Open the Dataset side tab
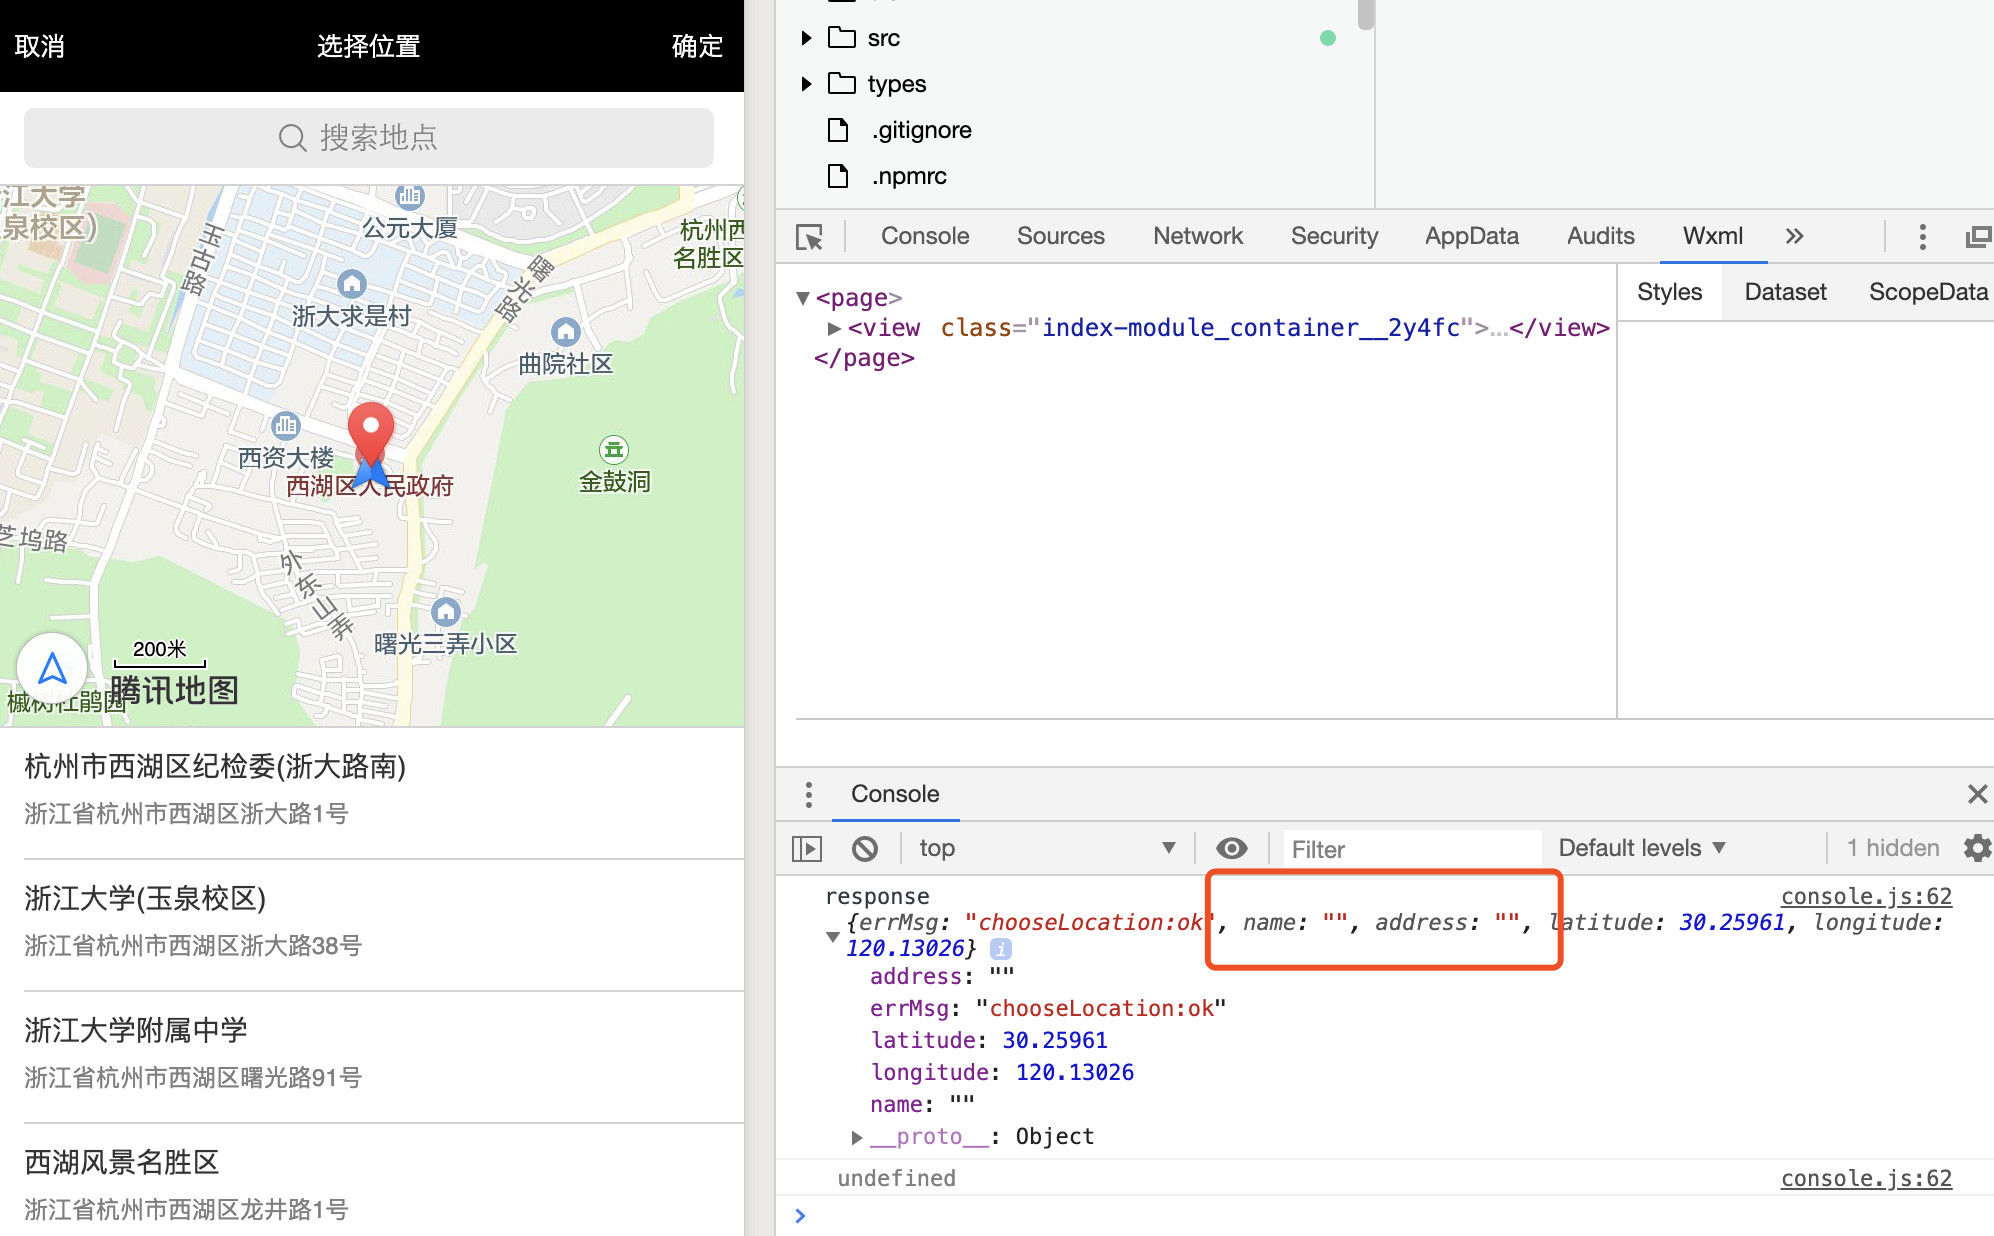This screenshot has height=1236, width=1994. pyautogui.click(x=1785, y=292)
